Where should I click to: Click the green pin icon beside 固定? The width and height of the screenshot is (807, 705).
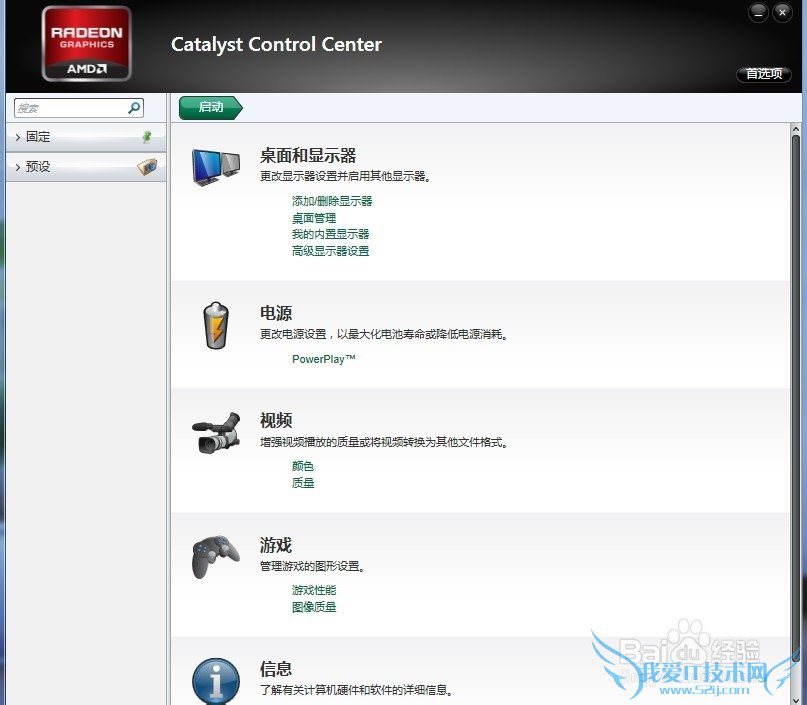[147, 136]
